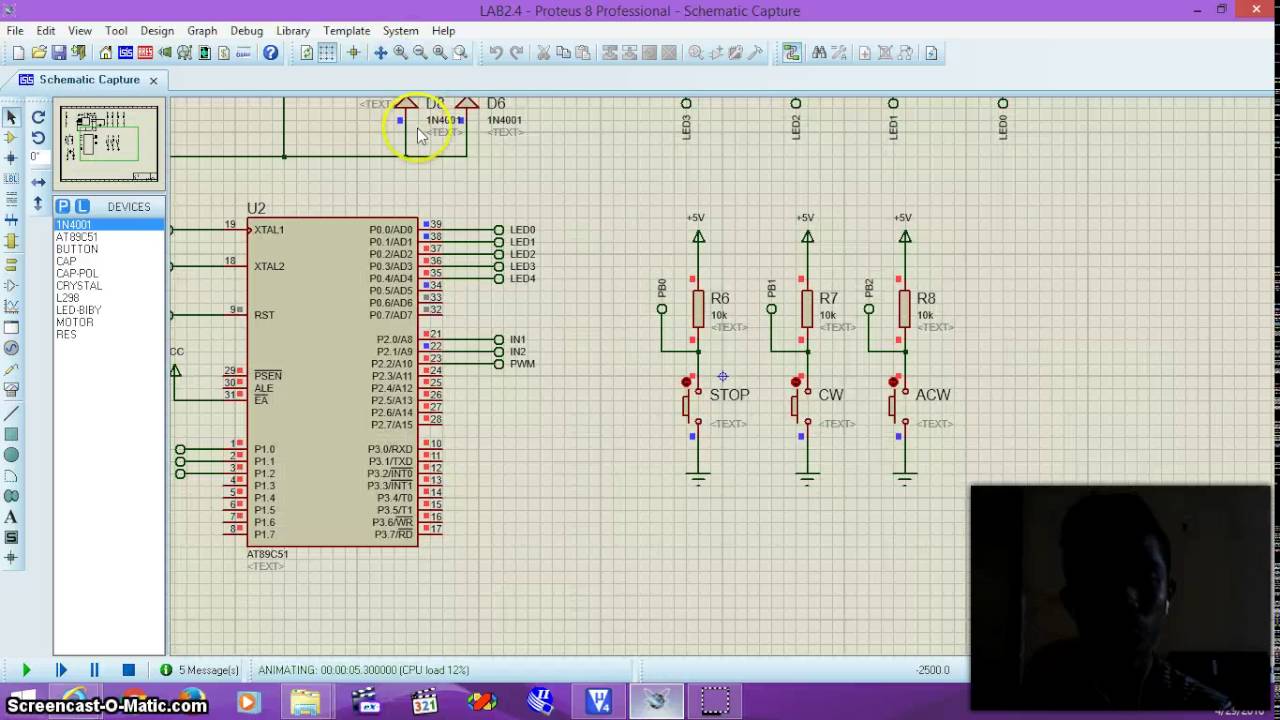Click the Zoom In magnifier icon
Viewport: 1280px width, 720px height.
point(401,53)
